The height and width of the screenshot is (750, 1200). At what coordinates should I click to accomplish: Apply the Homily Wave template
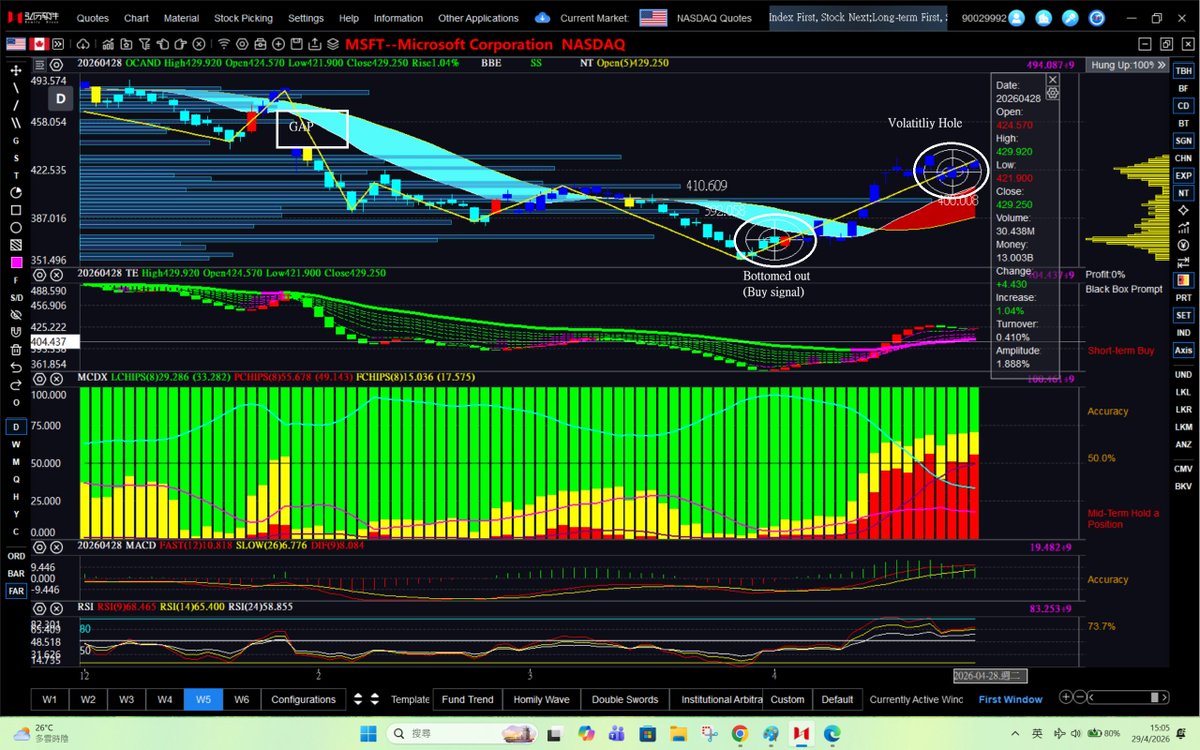(x=541, y=699)
